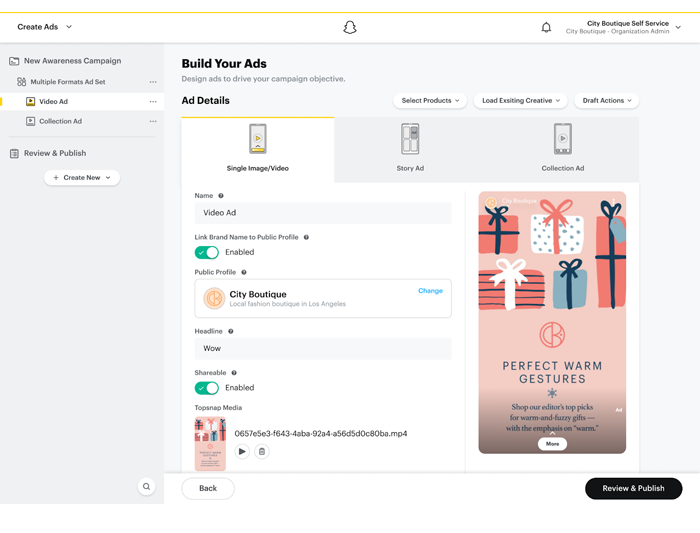Image resolution: width=700 pixels, height=533 pixels.
Task: Delete the Topsnap media file
Action: (x=262, y=452)
